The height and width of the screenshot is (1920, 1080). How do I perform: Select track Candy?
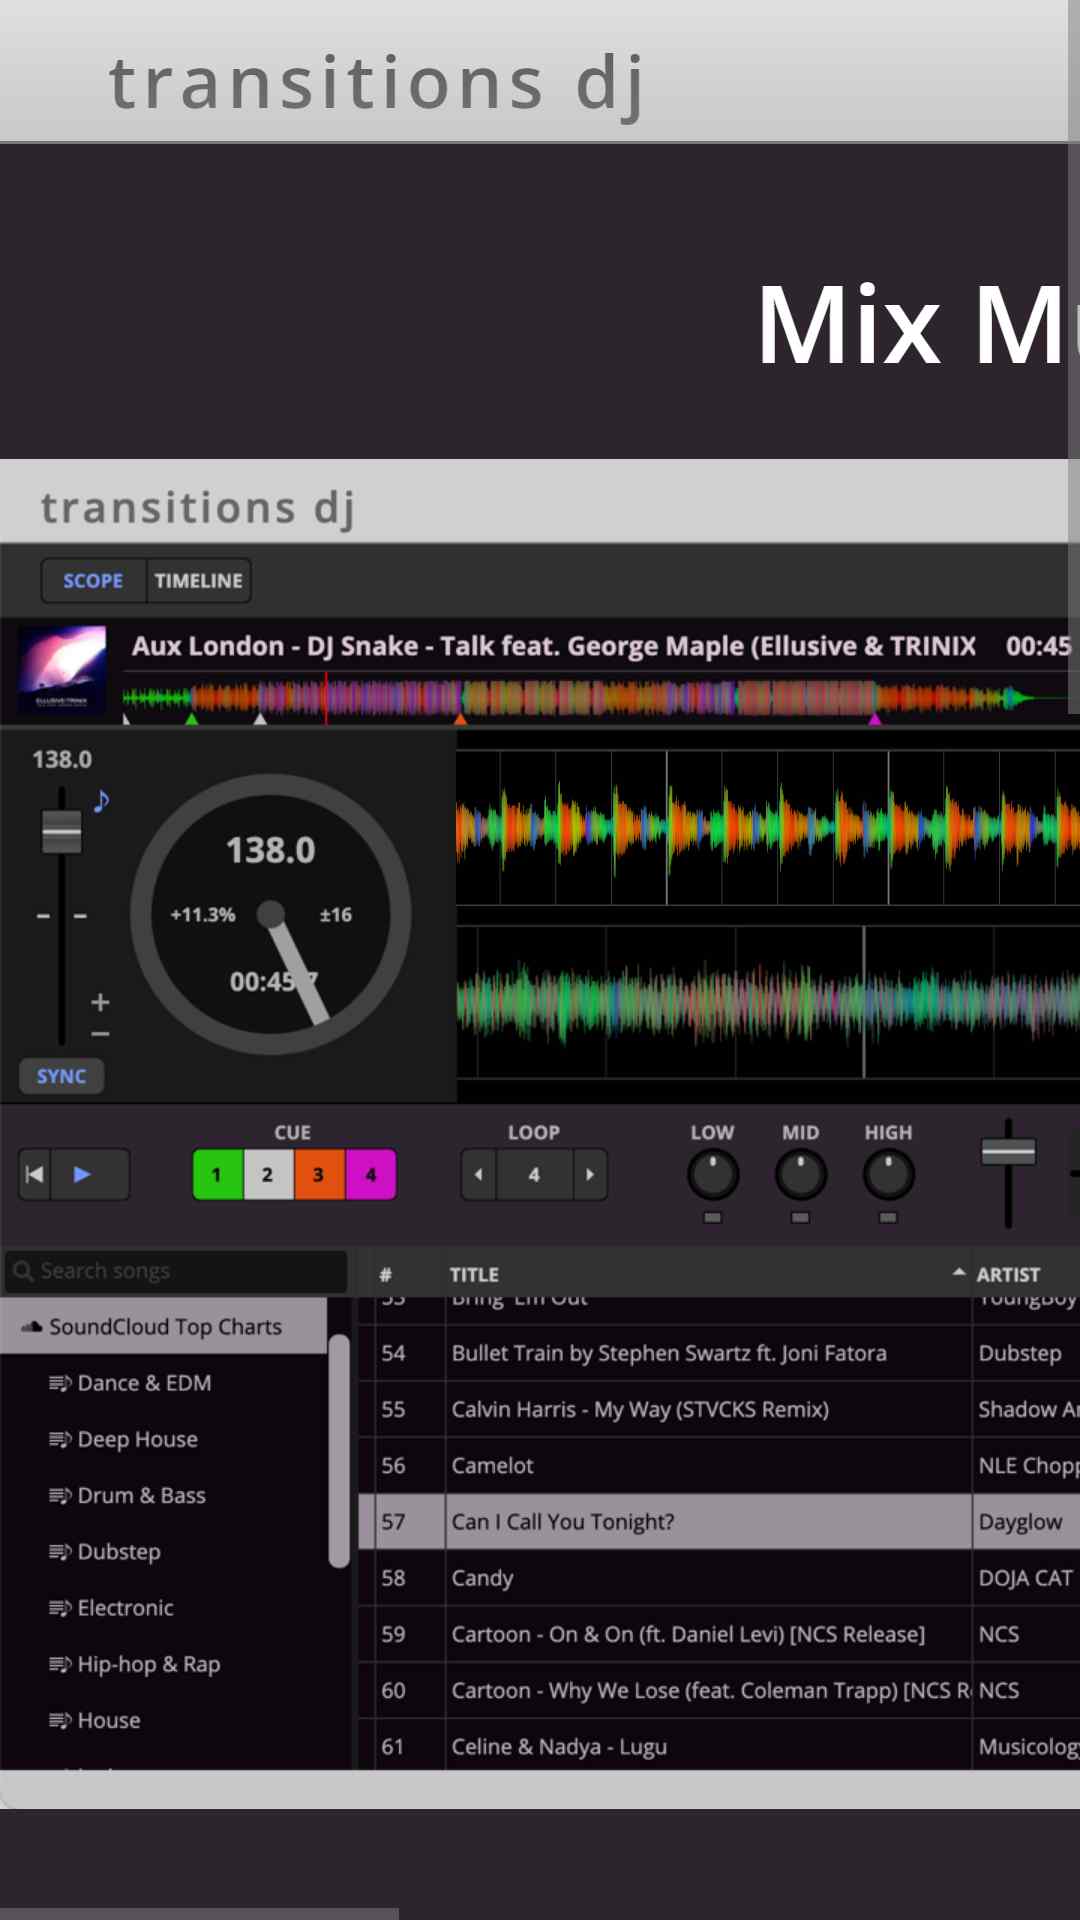tap(482, 1578)
